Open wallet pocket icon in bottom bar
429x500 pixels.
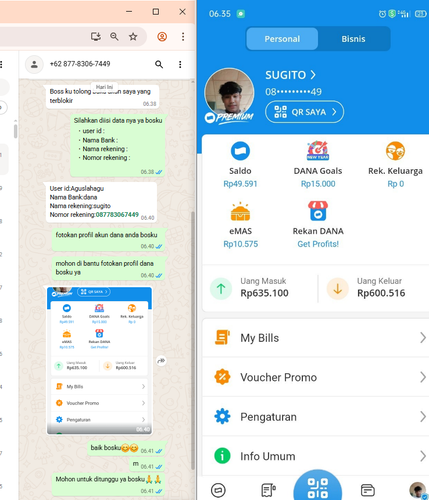click(x=368, y=490)
